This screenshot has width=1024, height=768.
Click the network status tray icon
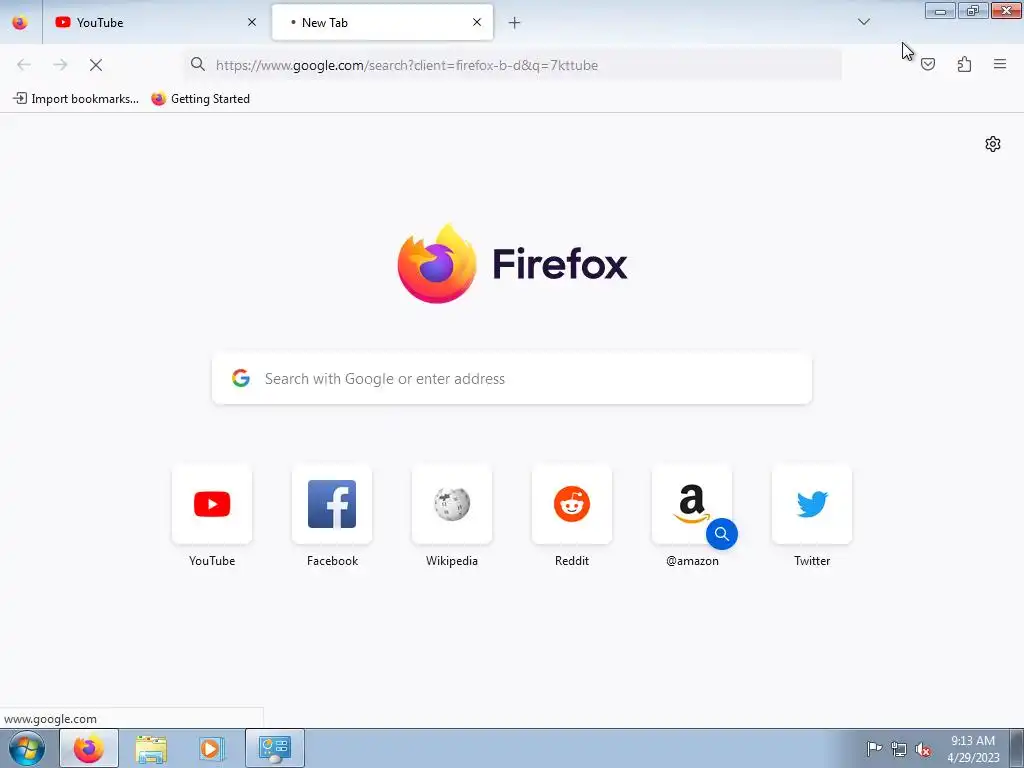(x=899, y=749)
